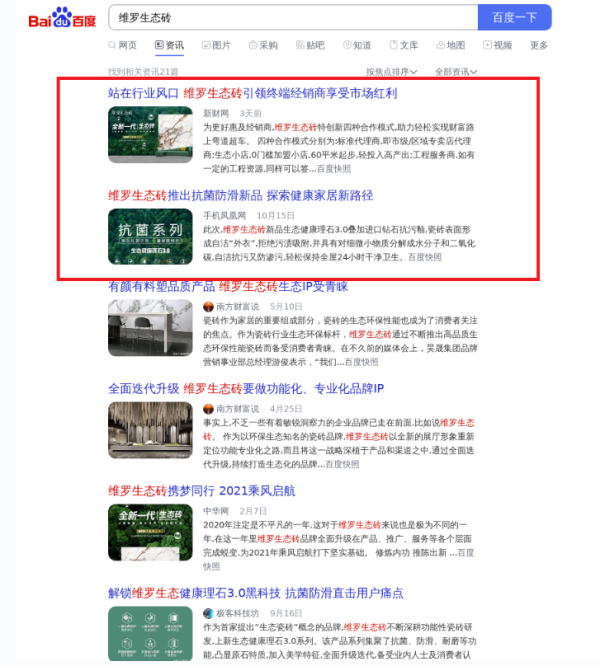This screenshot has width=600, height=666.
Task: Click 南方财富说 avatar on 5月10日 article
Action: (208, 306)
